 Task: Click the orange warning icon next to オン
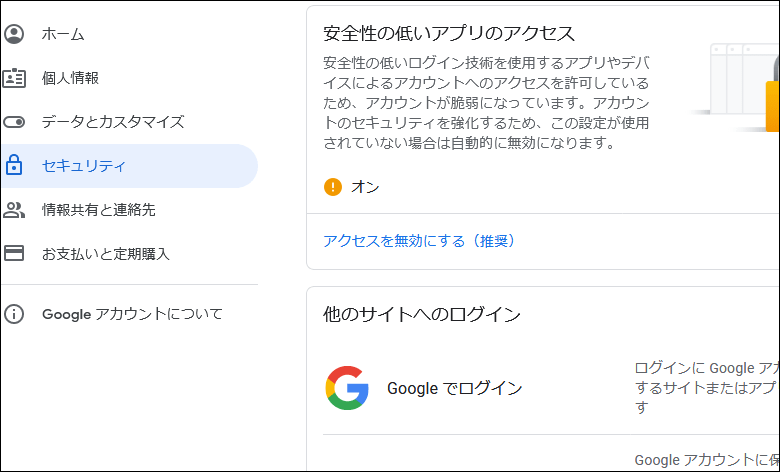click(x=333, y=187)
